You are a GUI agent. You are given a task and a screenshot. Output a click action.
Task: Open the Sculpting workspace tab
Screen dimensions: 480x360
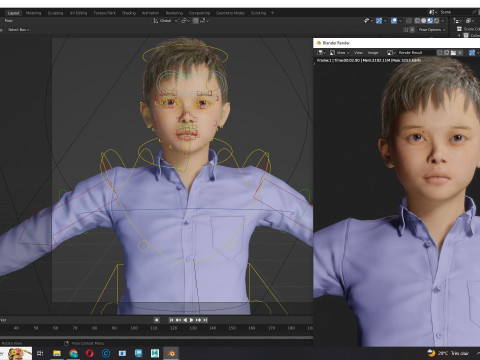pos(55,13)
